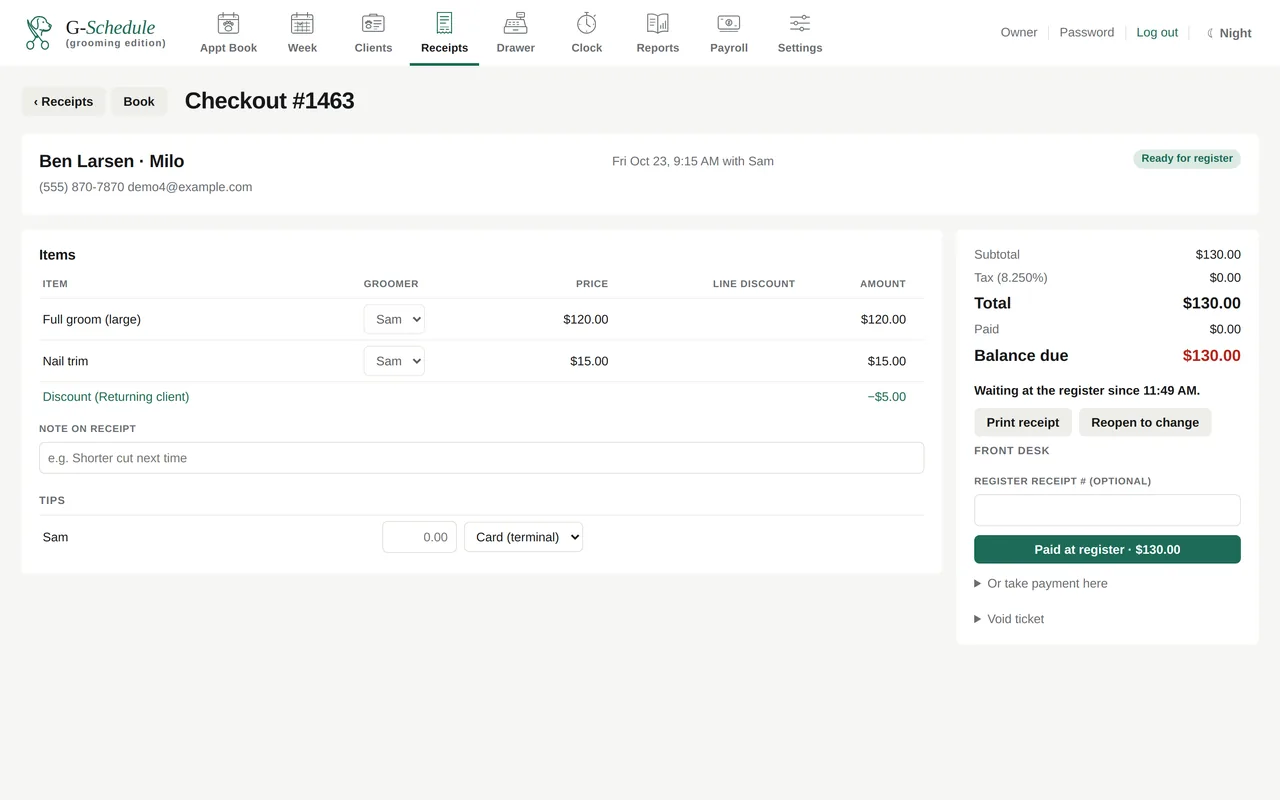The height and width of the screenshot is (800, 1280).
Task: Expand 'Or take payment here'
Action: 1041,583
